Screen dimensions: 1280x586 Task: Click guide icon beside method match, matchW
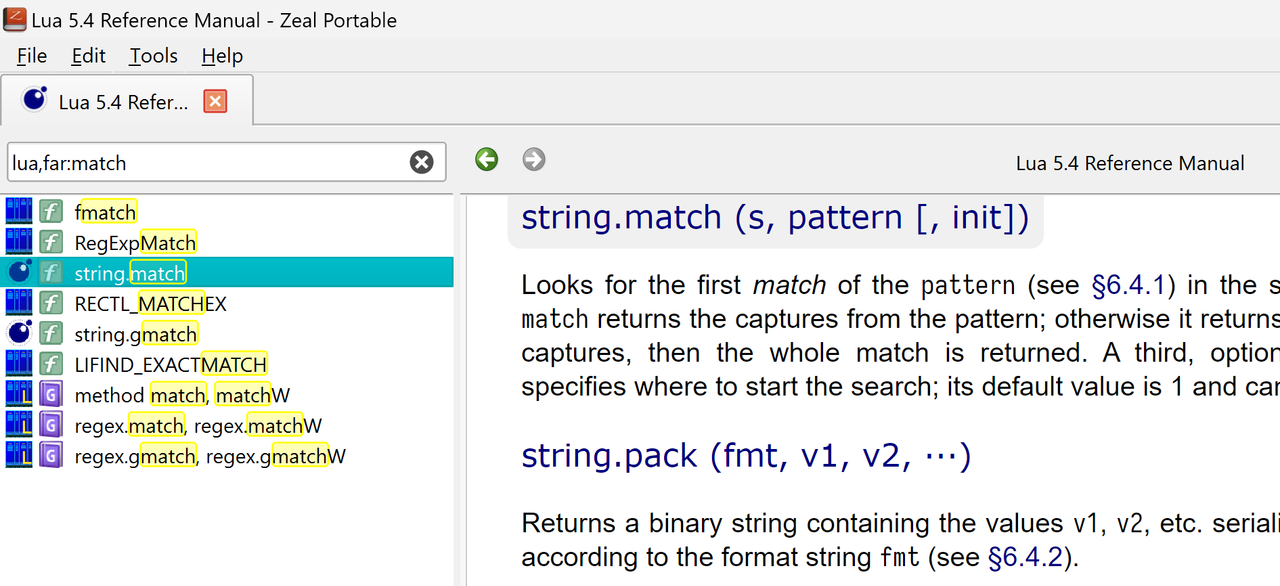click(x=51, y=395)
